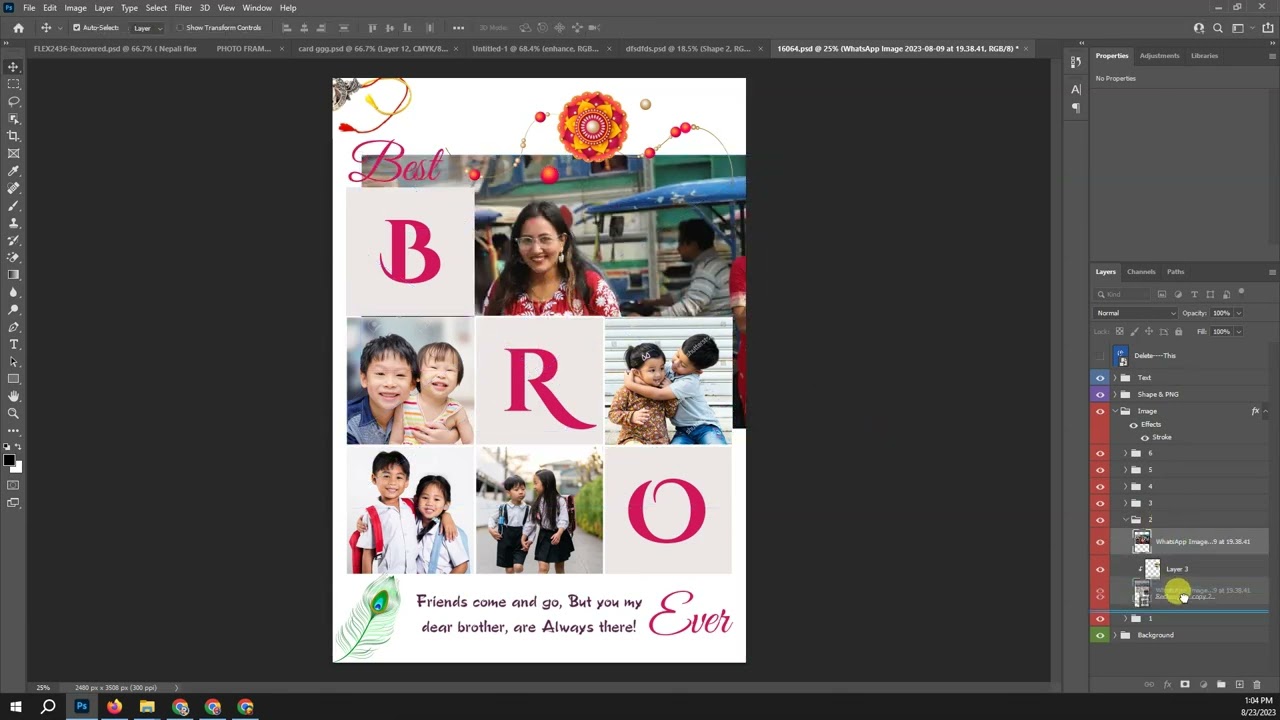
Task: Hide the Text group layer
Action: [x=1100, y=378]
